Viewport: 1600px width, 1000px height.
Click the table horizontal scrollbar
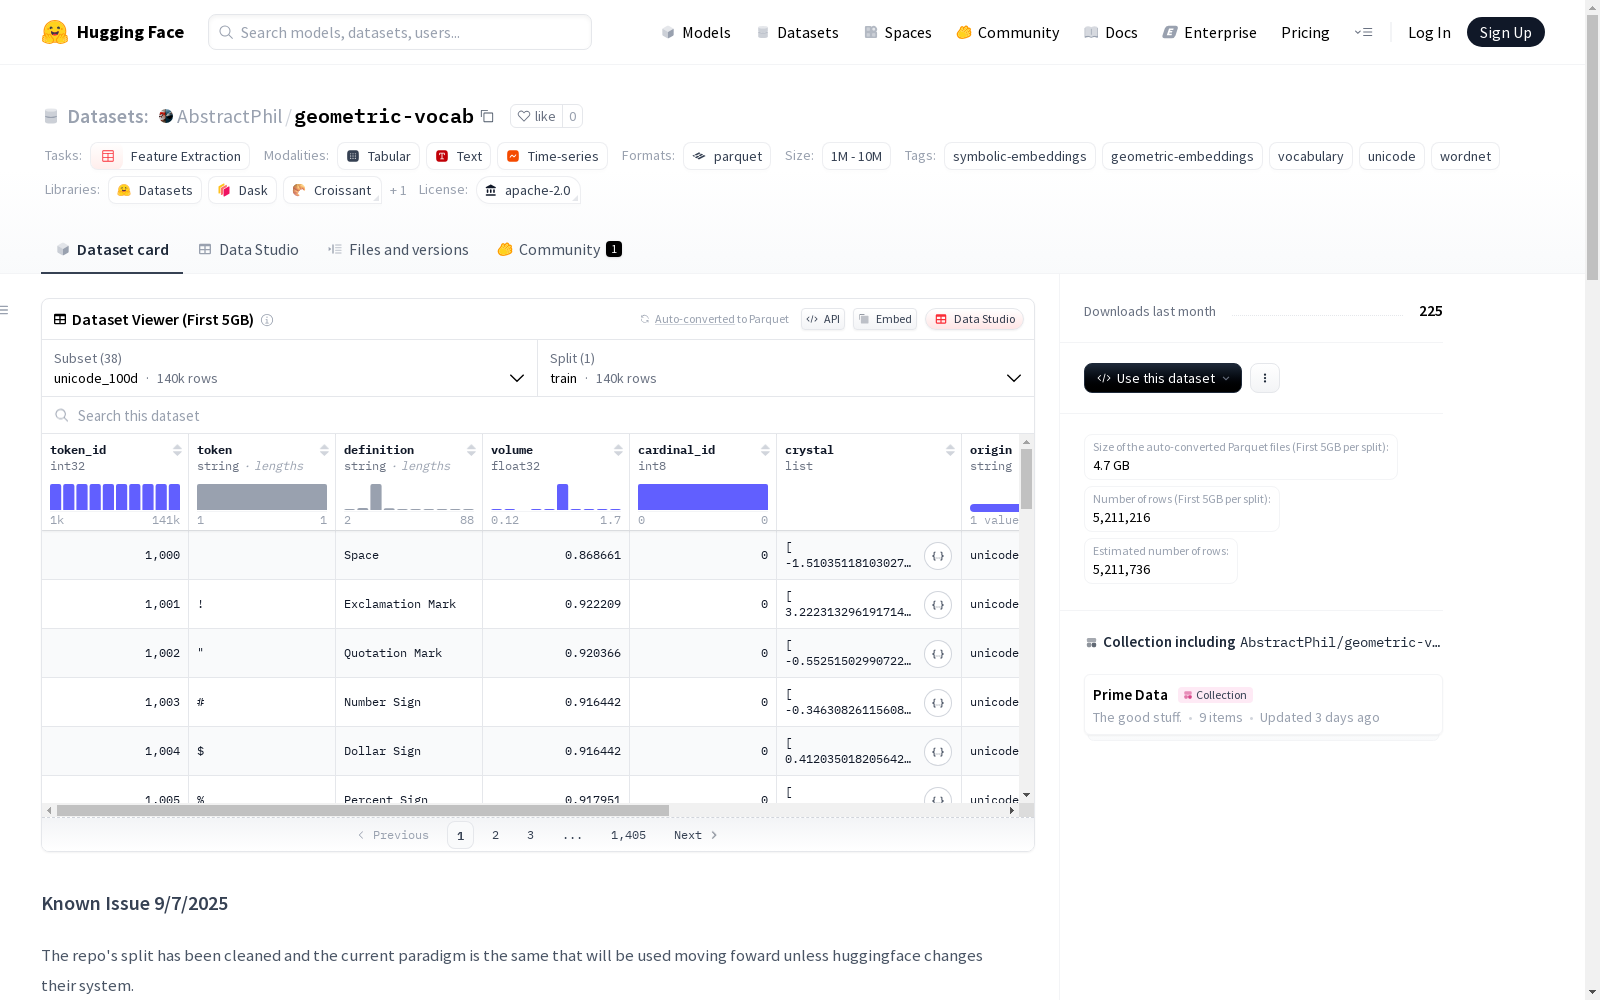pyautogui.click(x=362, y=810)
